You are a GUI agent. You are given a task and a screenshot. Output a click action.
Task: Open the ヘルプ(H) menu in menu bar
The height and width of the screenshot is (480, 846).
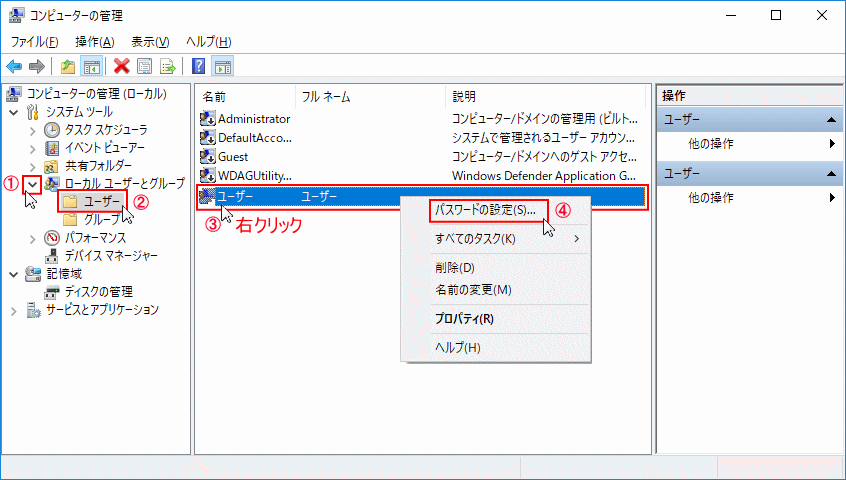click(209, 42)
